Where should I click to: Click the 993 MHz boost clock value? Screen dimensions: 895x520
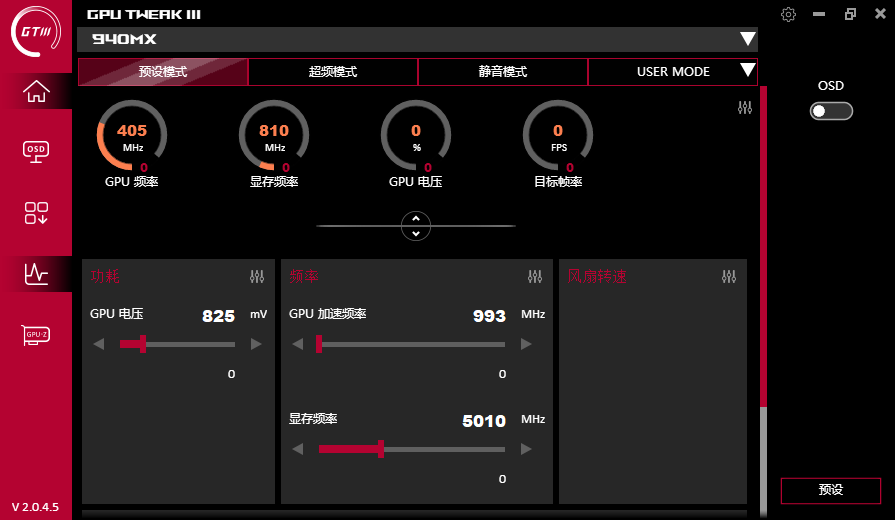tap(489, 316)
